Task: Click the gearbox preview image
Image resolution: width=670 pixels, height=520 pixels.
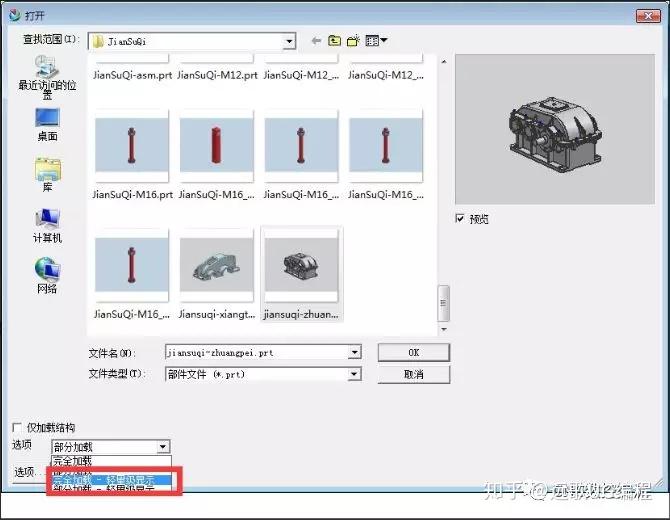Action: [555, 129]
